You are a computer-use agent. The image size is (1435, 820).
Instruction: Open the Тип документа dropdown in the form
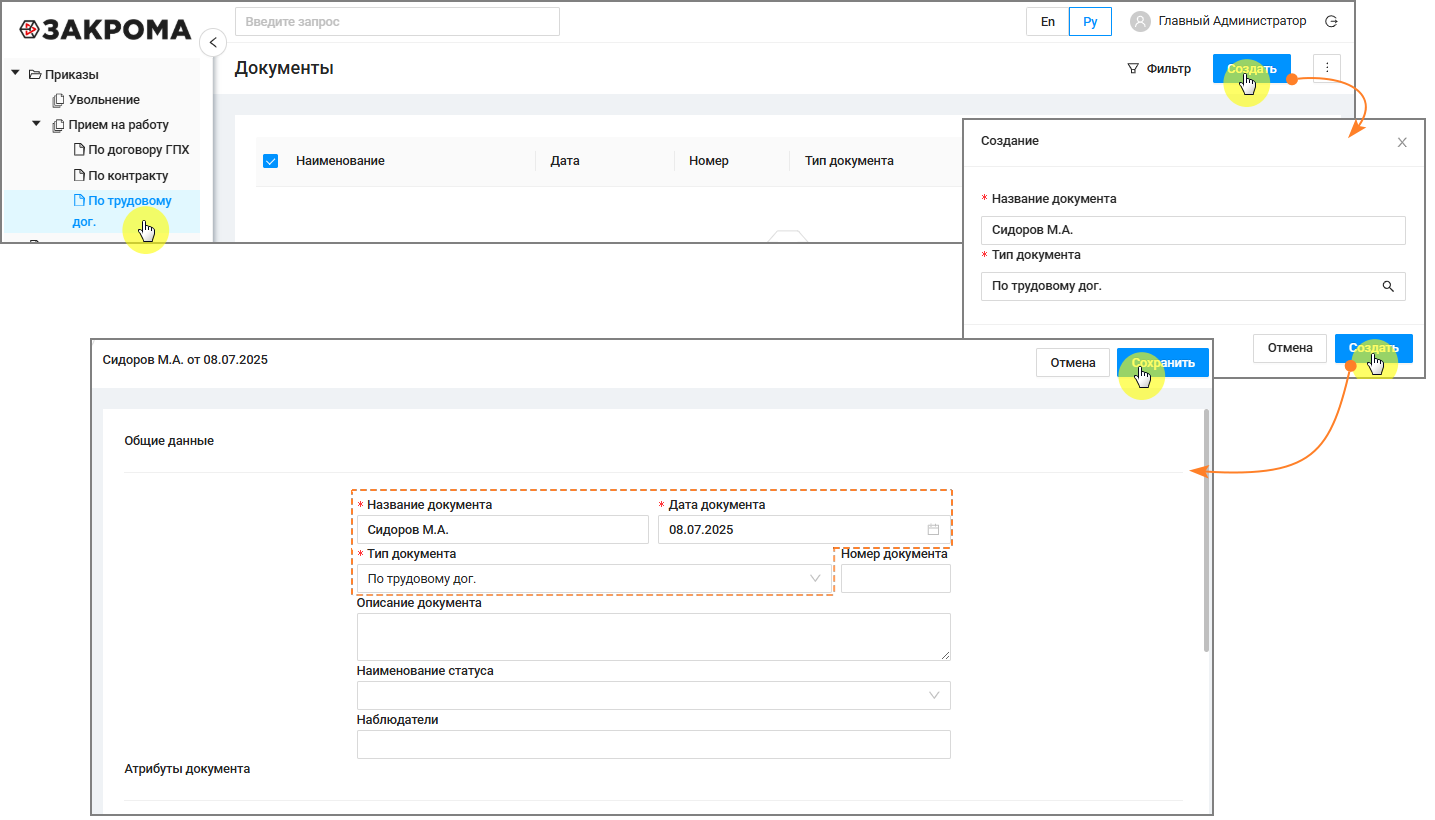pyautogui.click(x=594, y=579)
